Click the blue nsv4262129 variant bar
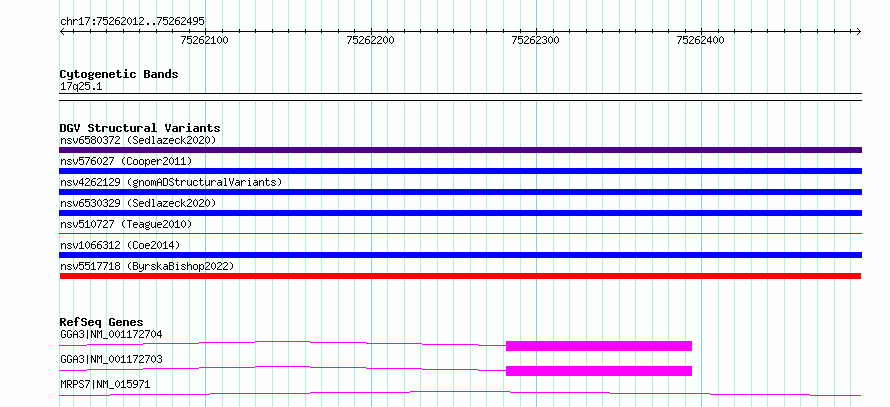This screenshot has height=407, width=890. click(x=460, y=192)
